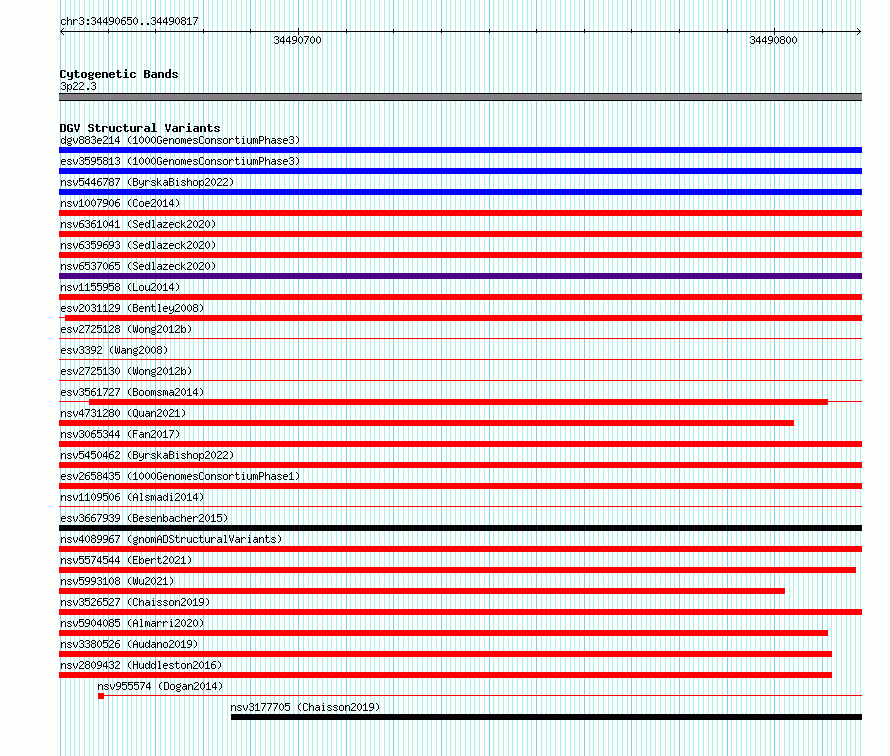Click the 34490800 ruler position label
This screenshot has height=756, width=890.
(773, 40)
